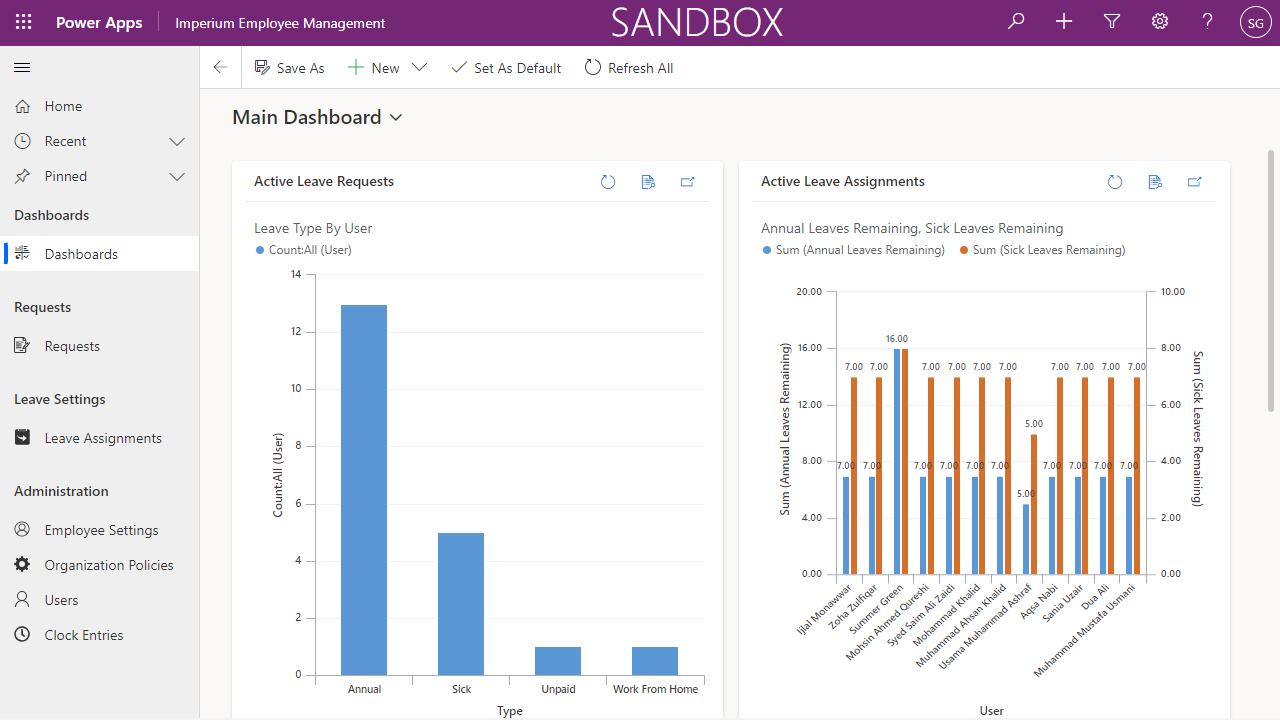Image resolution: width=1280 pixels, height=720 pixels.
Task: Open global search from the top bar
Action: pyautogui.click(x=1016, y=21)
